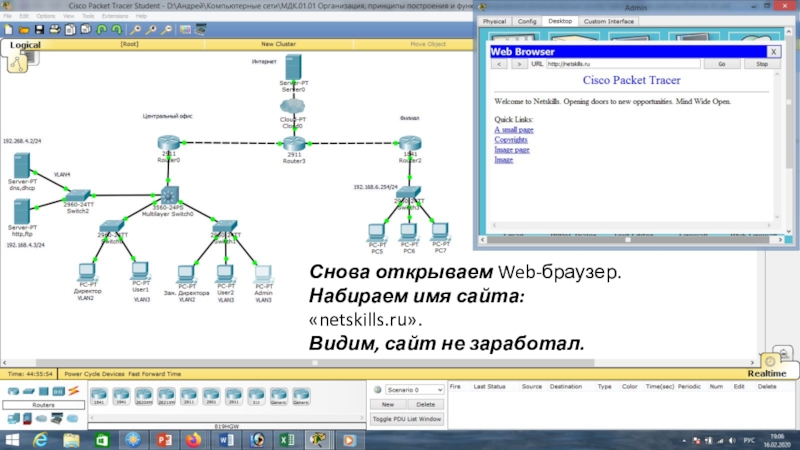Close the Web Browser with X button
The width and height of the screenshot is (800, 450).
coord(773,52)
